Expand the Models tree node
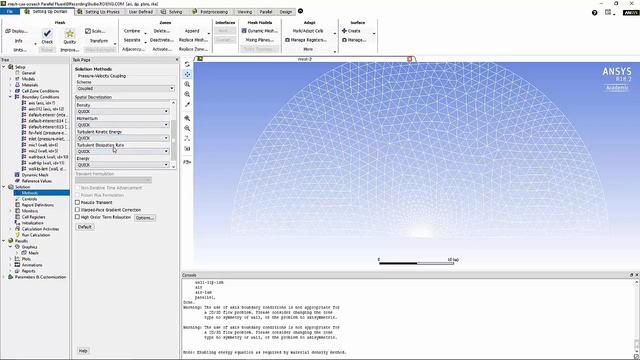Image resolution: width=640 pixels, height=360 pixels. pyautogui.click(x=10, y=79)
